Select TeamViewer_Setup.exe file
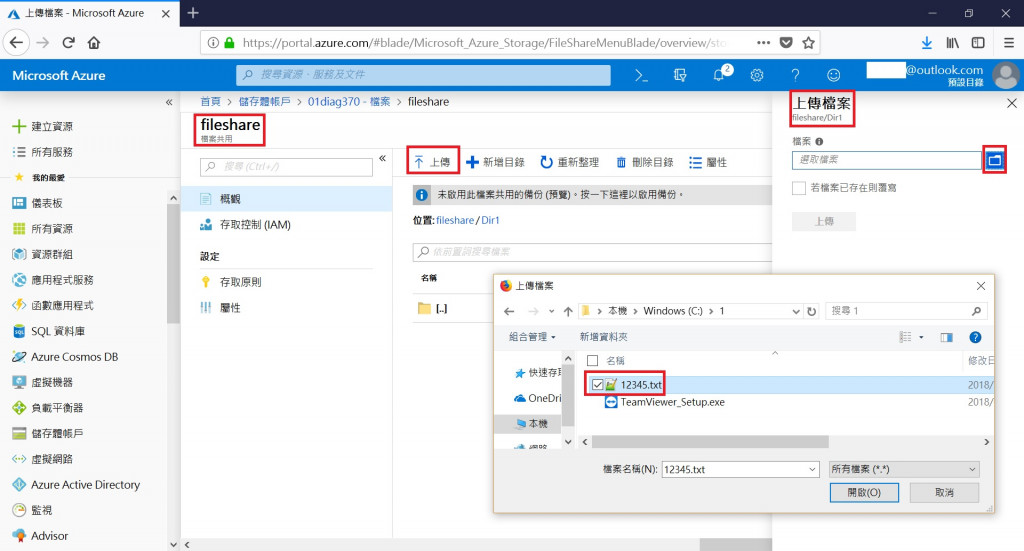 (x=672, y=402)
